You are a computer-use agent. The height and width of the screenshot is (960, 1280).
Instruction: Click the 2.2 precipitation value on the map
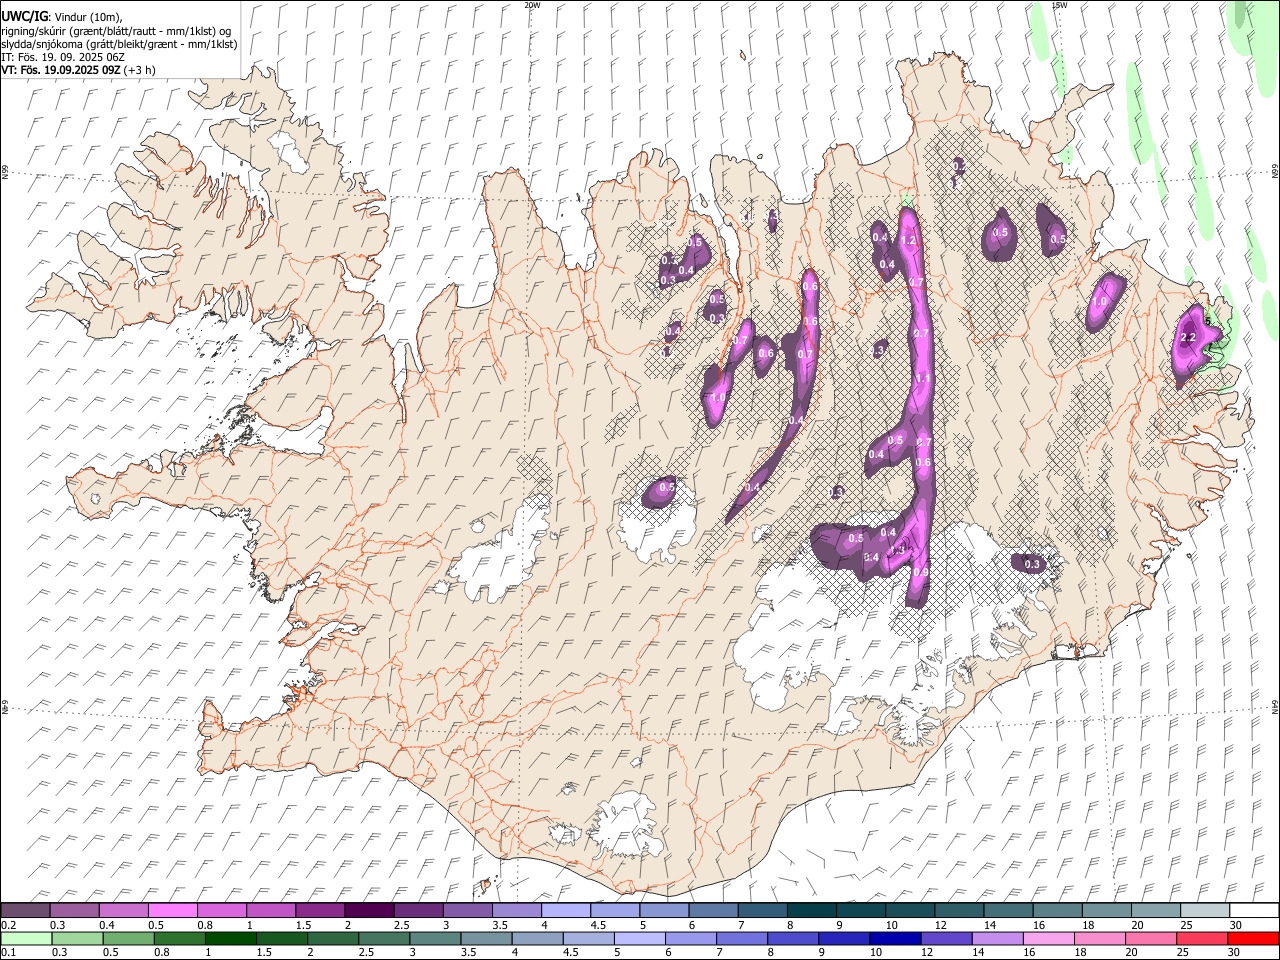1188,339
